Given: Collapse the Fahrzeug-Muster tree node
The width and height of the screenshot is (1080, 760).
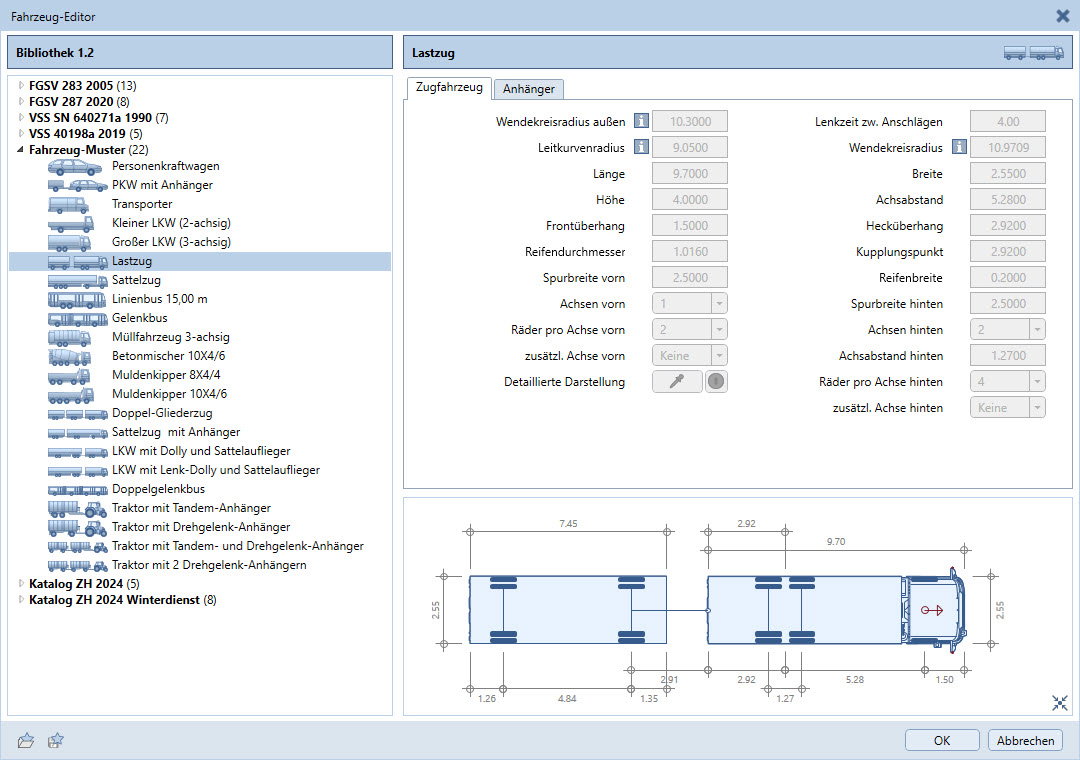Looking at the screenshot, I should (x=21, y=150).
